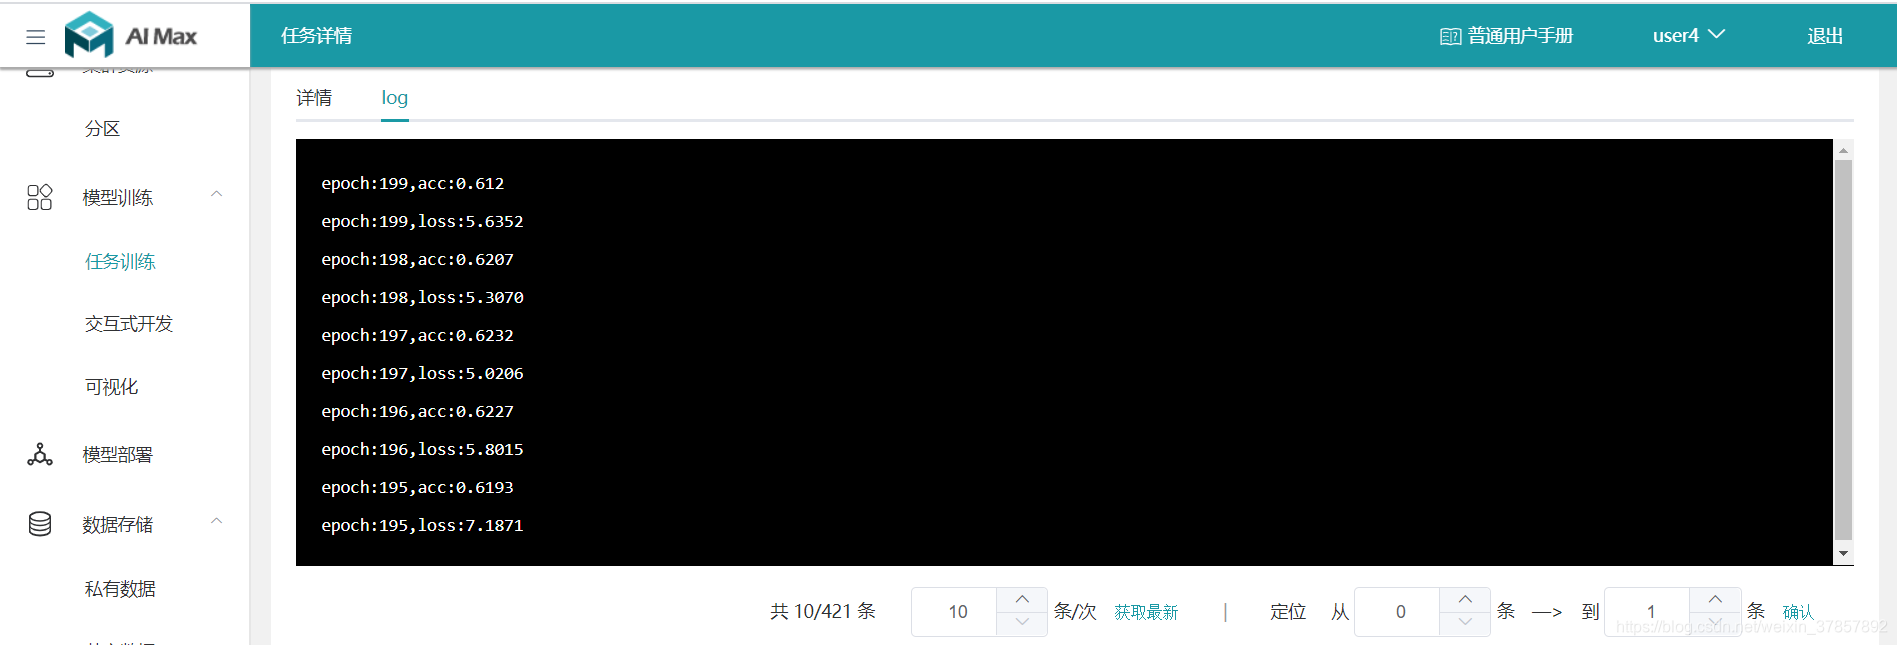The image size is (1897, 645).
Task: Click the log line epoch:196,loss:5.8015
Action: pyautogui.click(x=422, y=449)
